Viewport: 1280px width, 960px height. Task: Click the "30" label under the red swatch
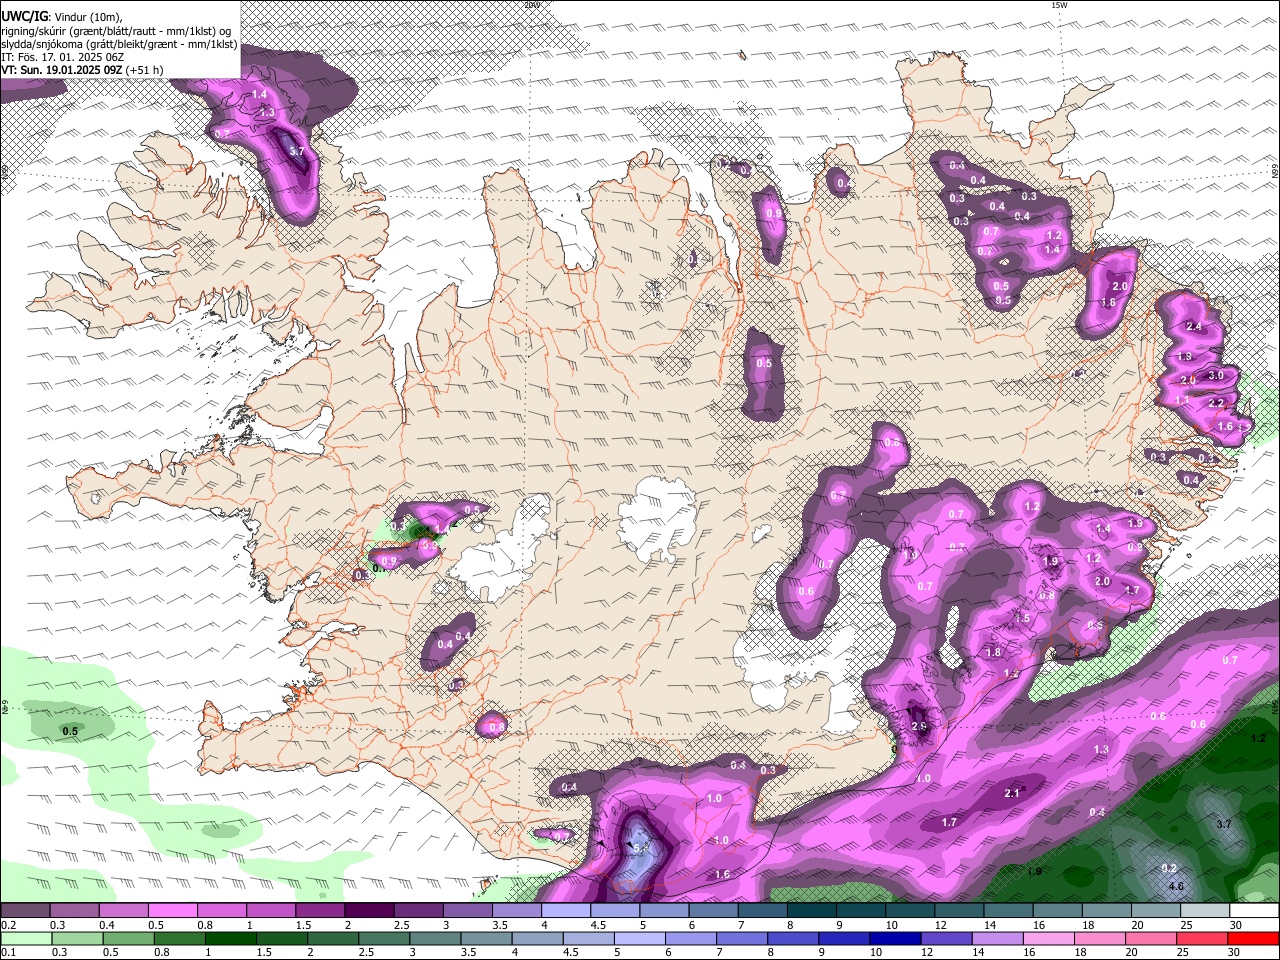(x=1236, y=953)
